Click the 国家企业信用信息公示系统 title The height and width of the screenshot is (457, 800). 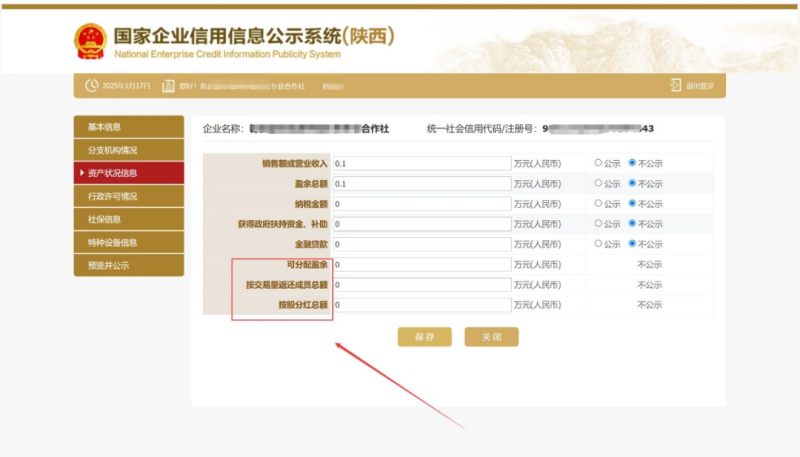tap(254, 36)
